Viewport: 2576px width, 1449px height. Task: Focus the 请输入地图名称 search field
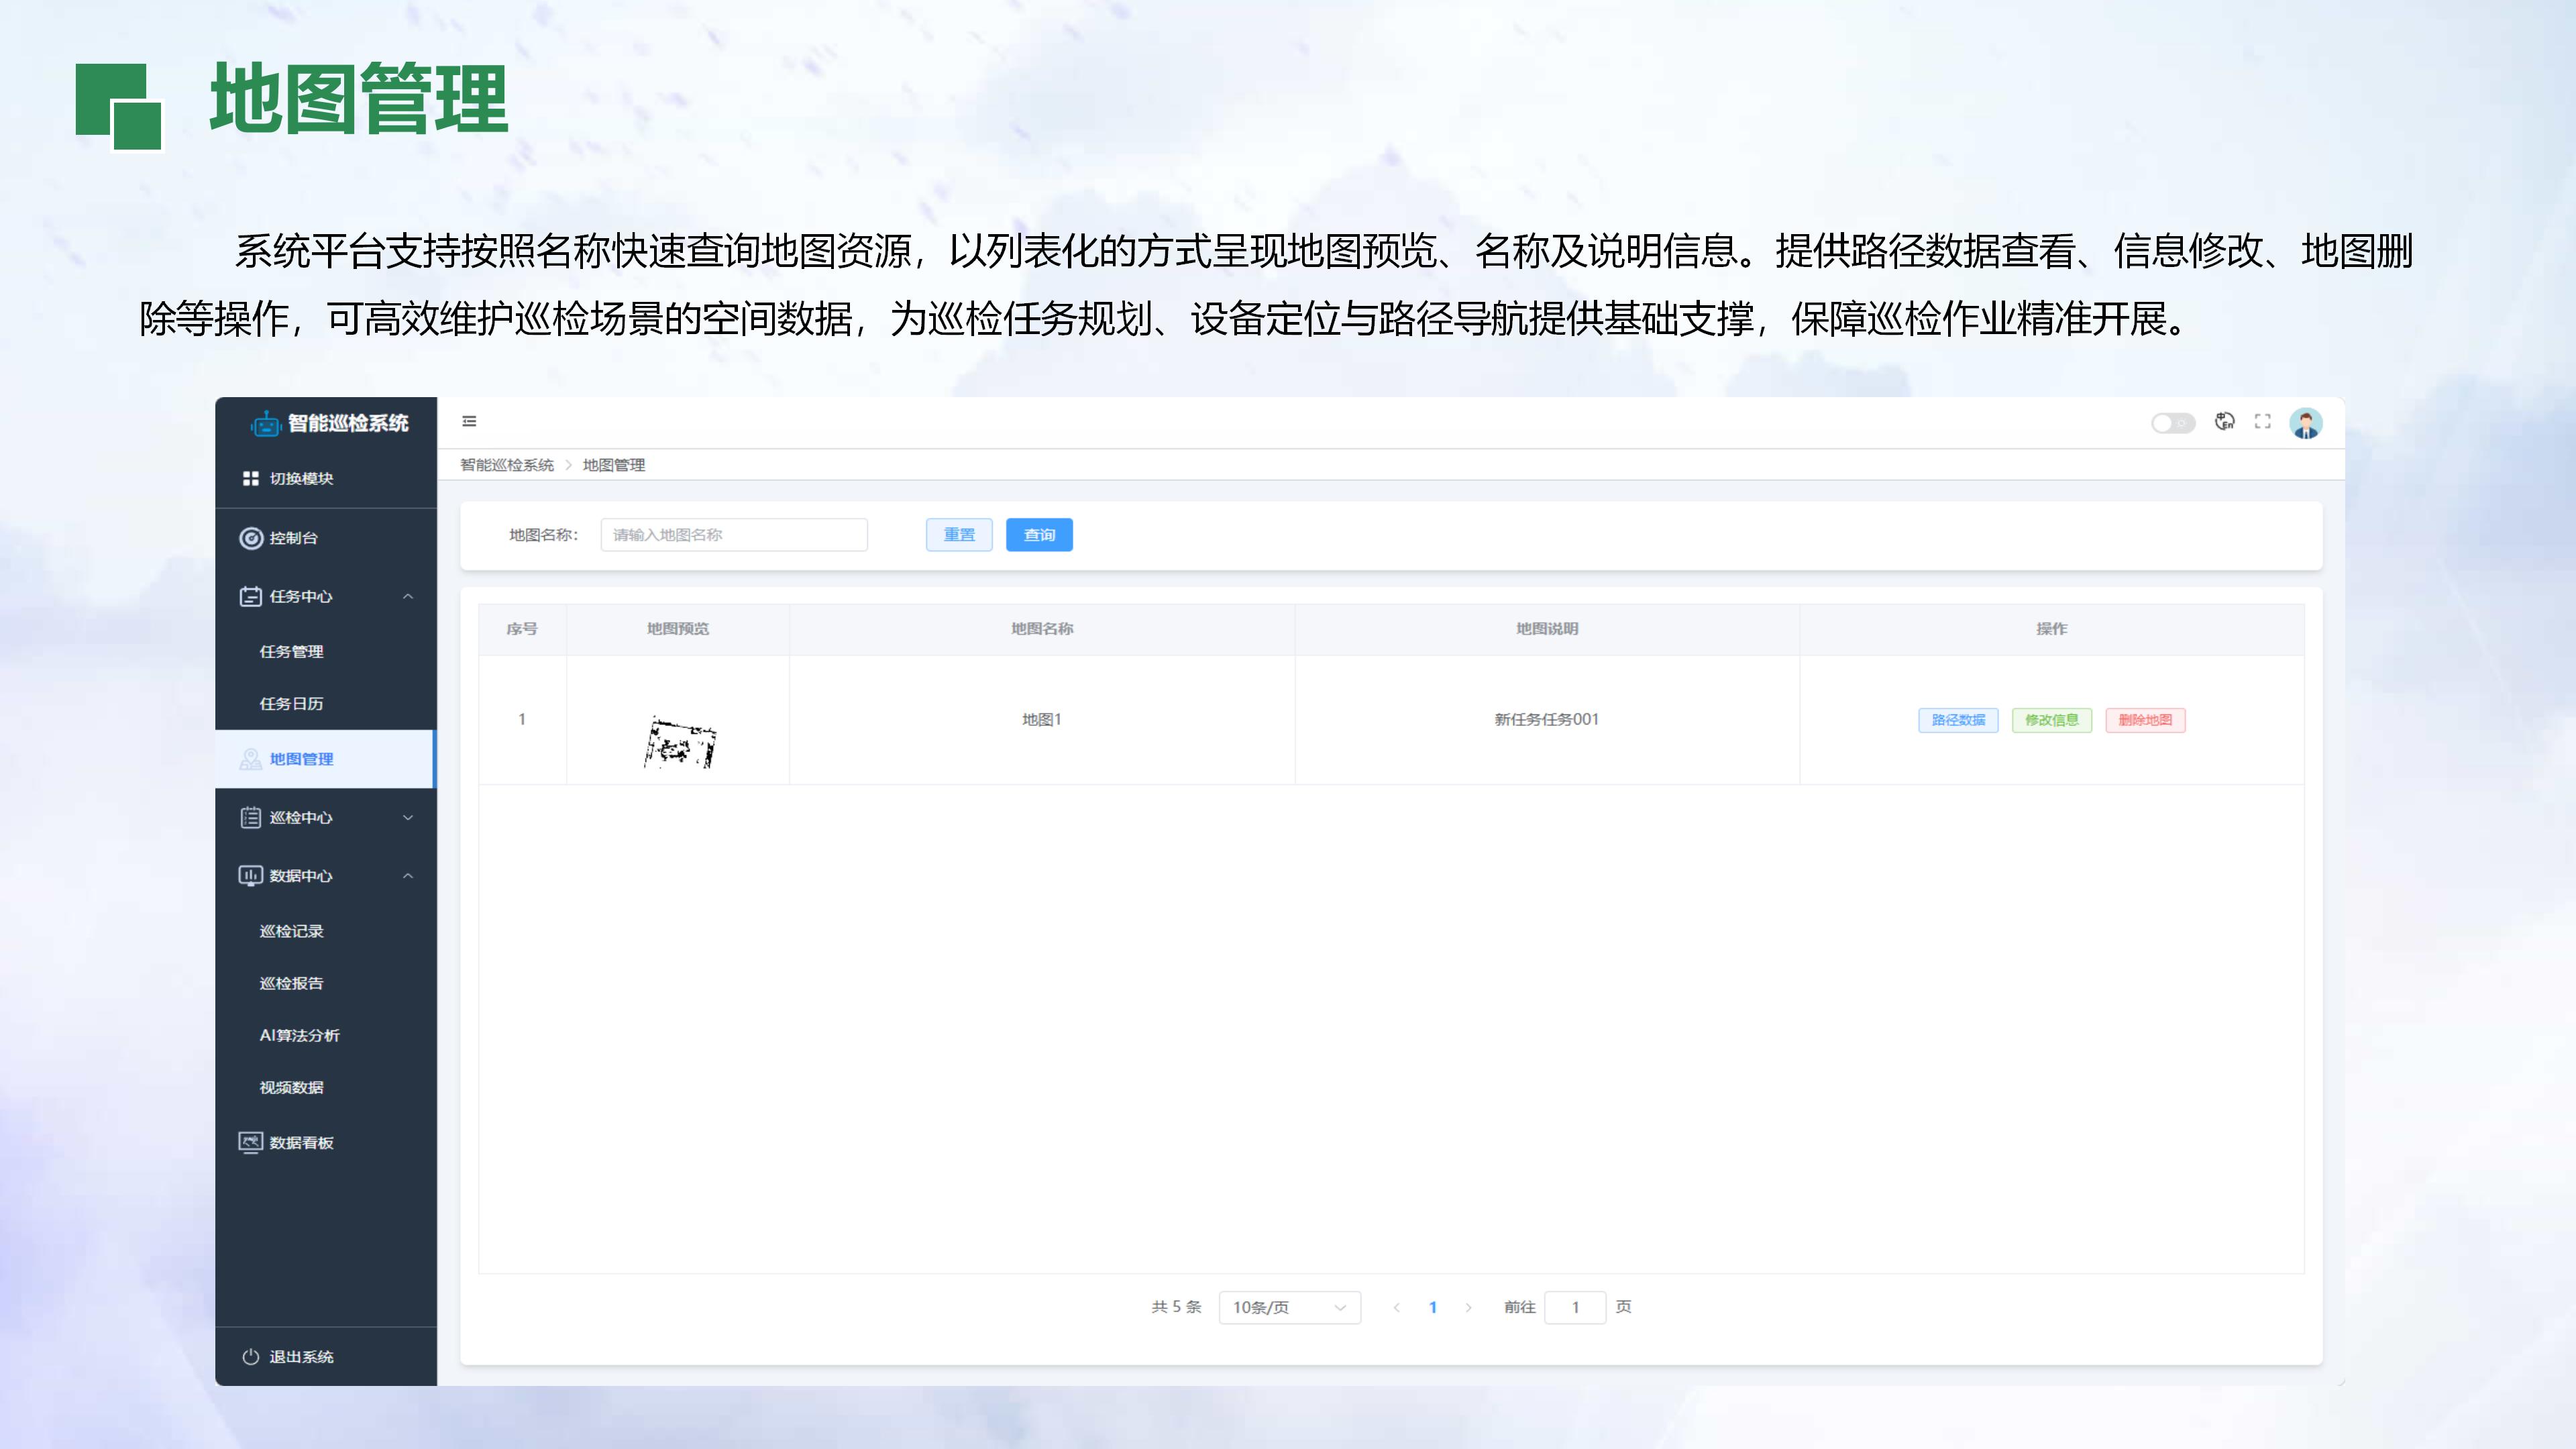(x=734, y=535)
